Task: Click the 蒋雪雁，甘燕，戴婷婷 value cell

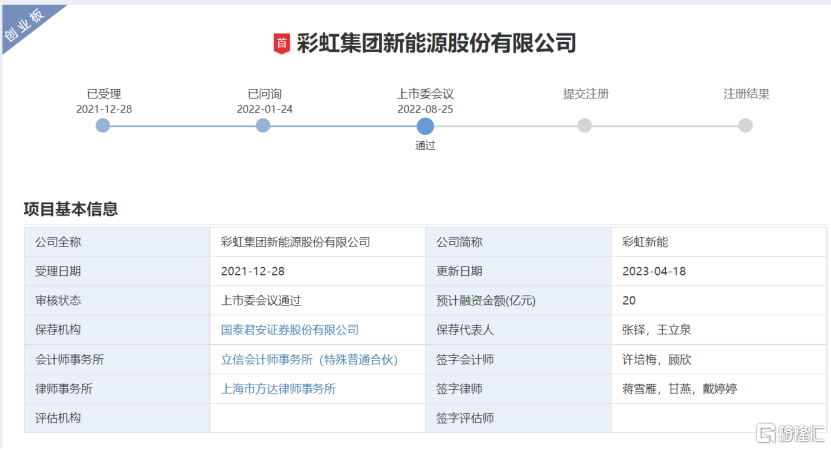Action: (719, 389)
